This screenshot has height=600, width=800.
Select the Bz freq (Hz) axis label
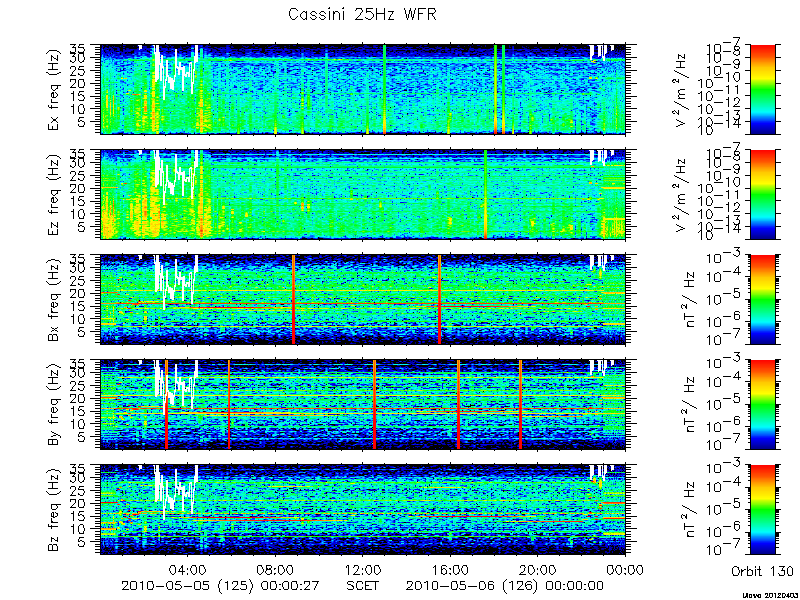(x=55, y=510)
